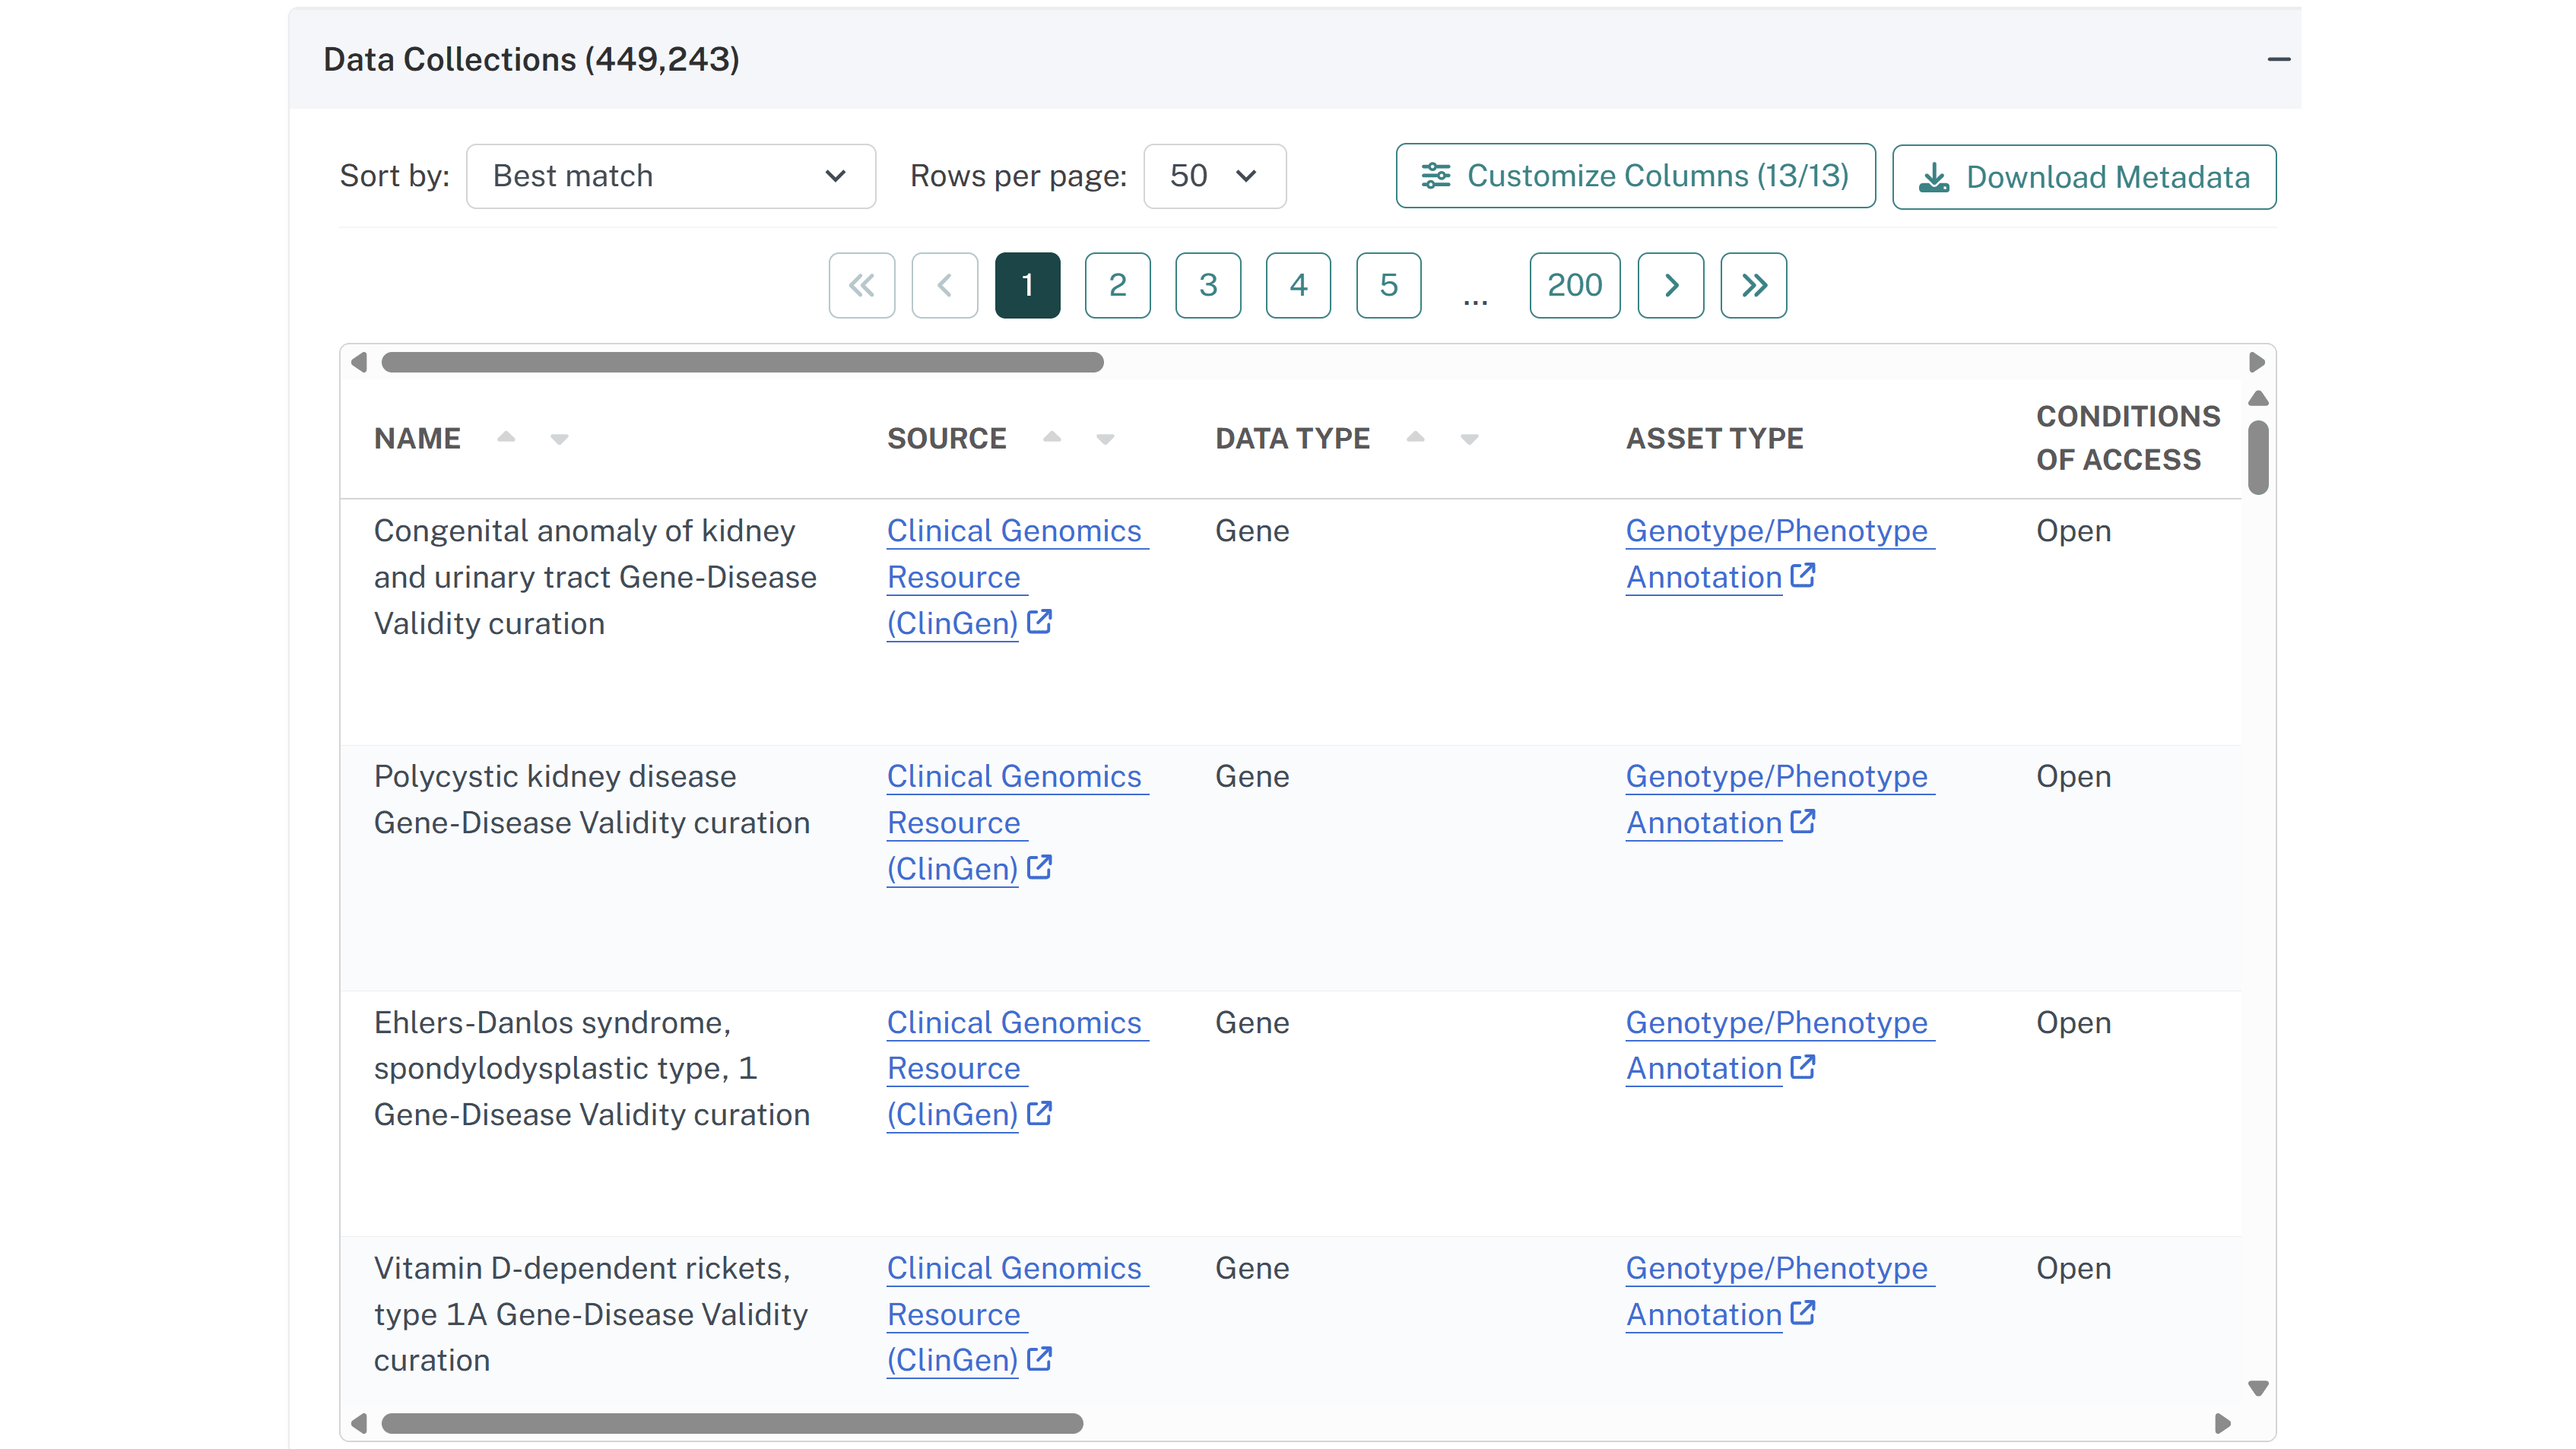This screenshot has width=2576, height=1449.
Task: Click the top horizontal scrollbar thumb
Action: pyautogui.click(x=742, y=362)
